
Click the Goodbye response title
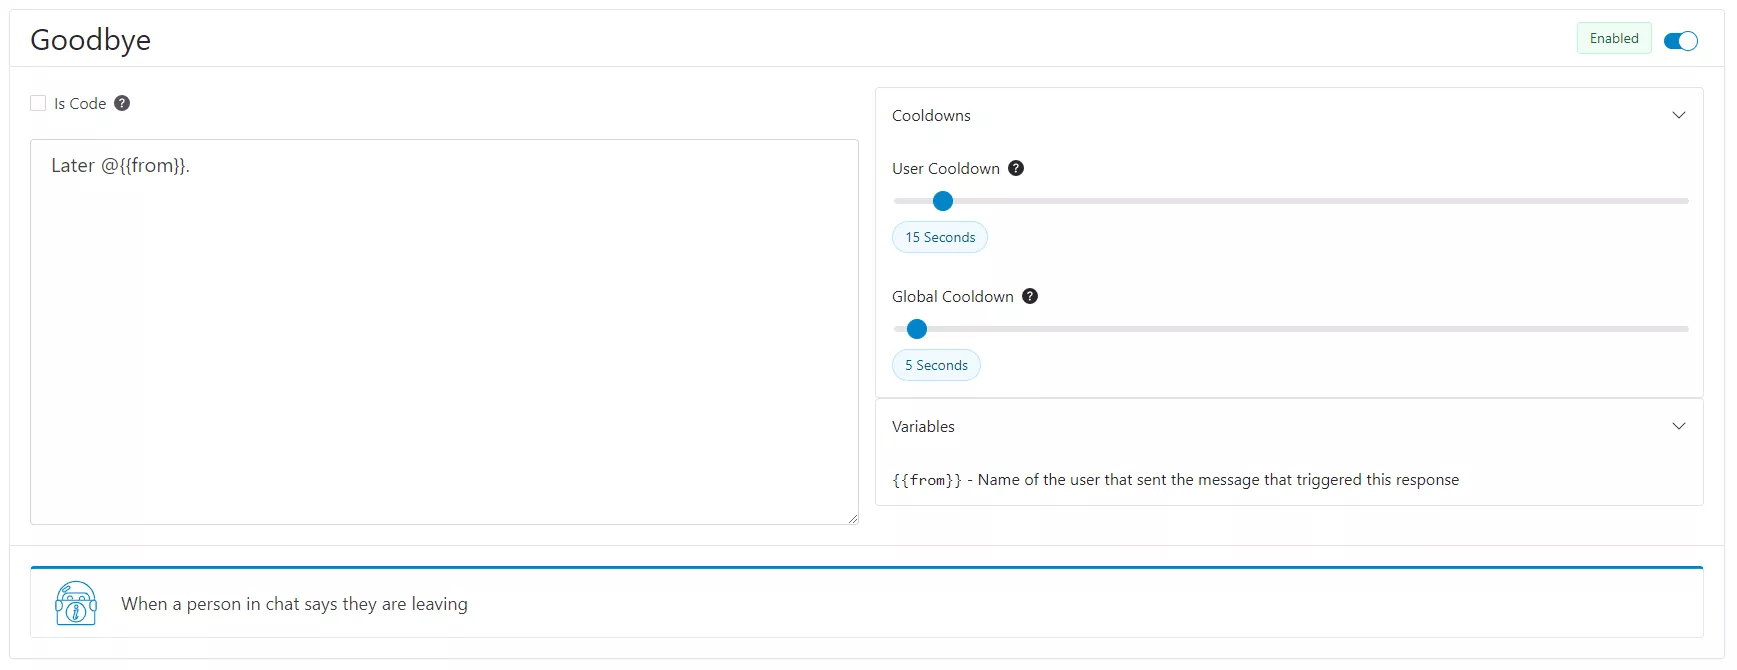[91, 40]
